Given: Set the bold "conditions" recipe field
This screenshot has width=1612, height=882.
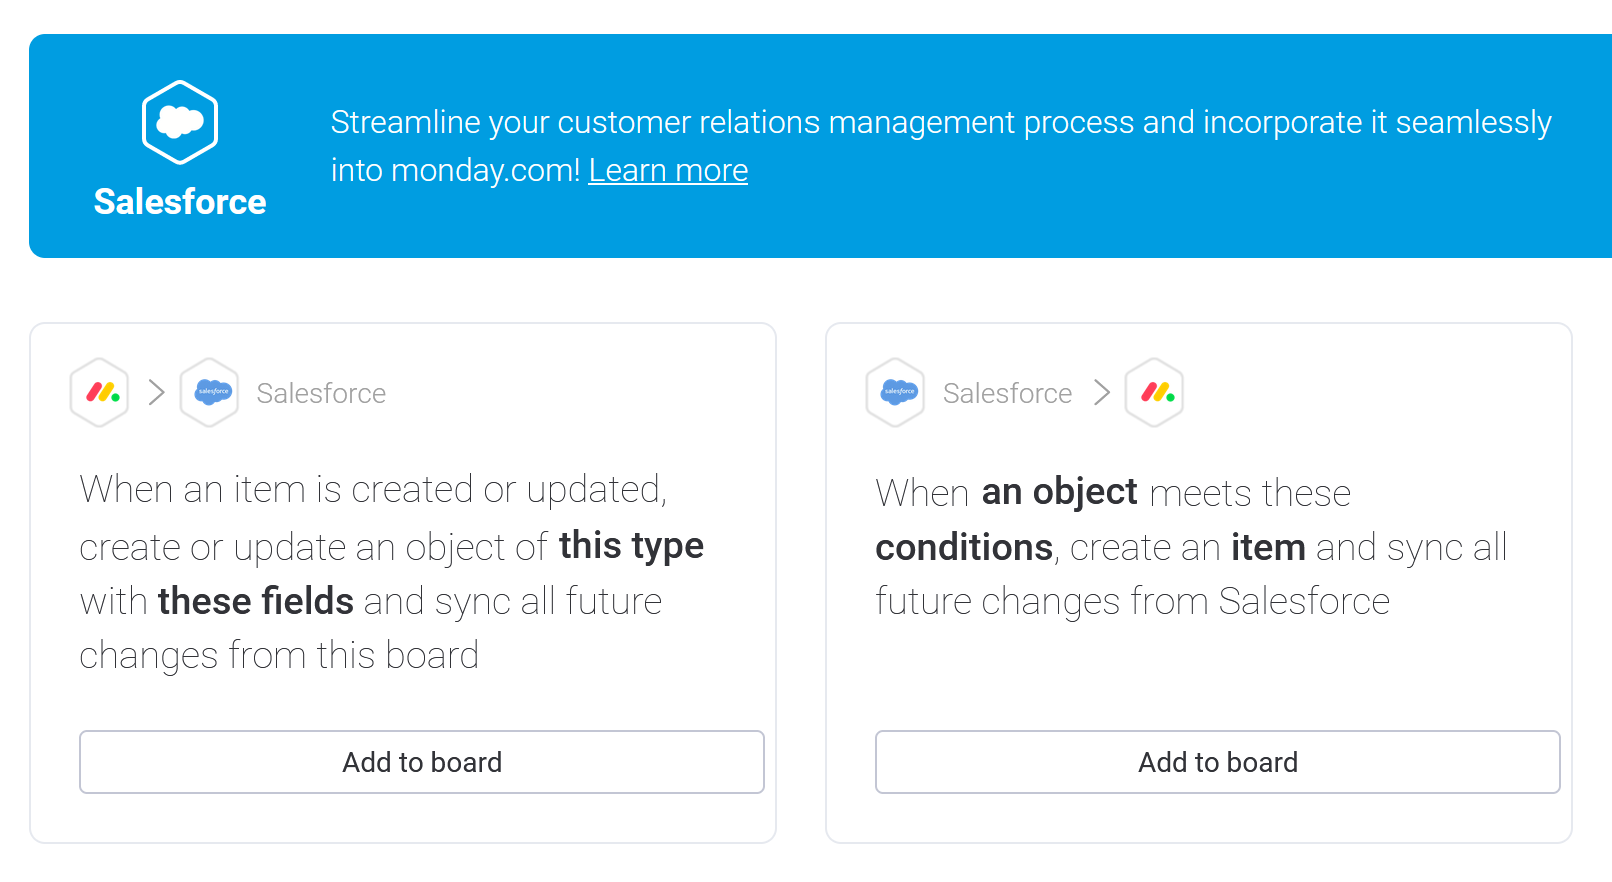Looking at the screenshot, I should coord(964,548).
